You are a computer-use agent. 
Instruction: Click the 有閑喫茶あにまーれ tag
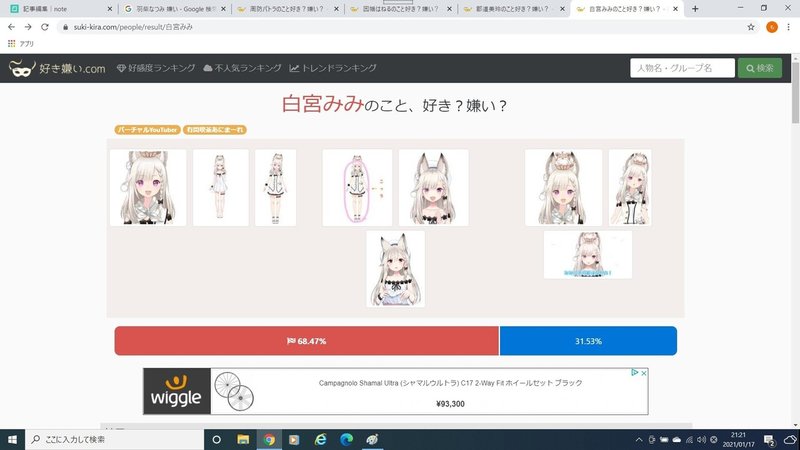click(215, 130)
